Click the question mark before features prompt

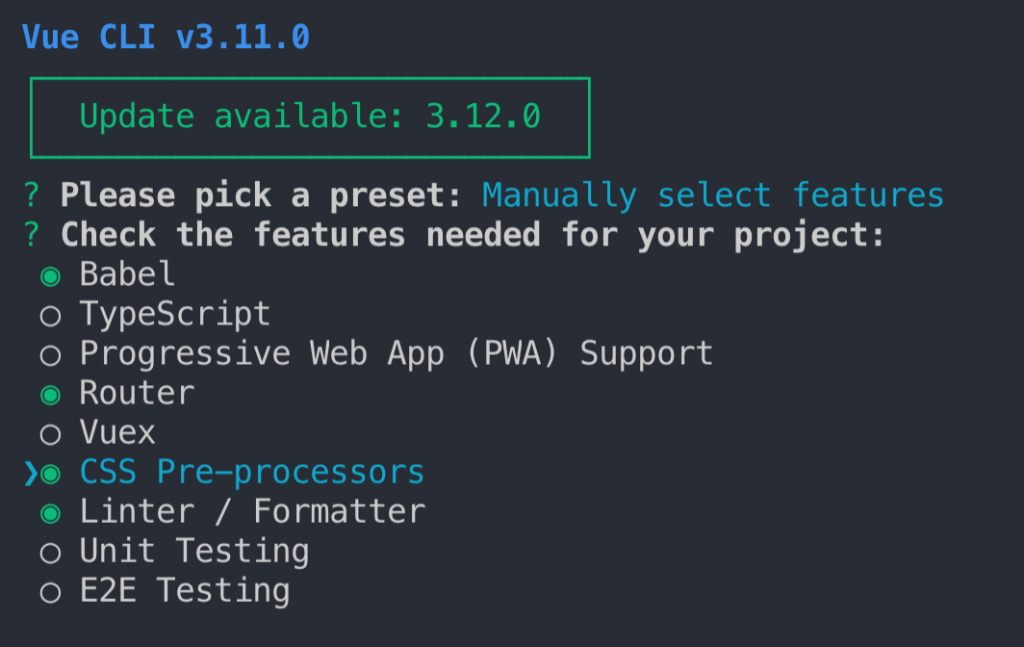(x=31, y=235)
